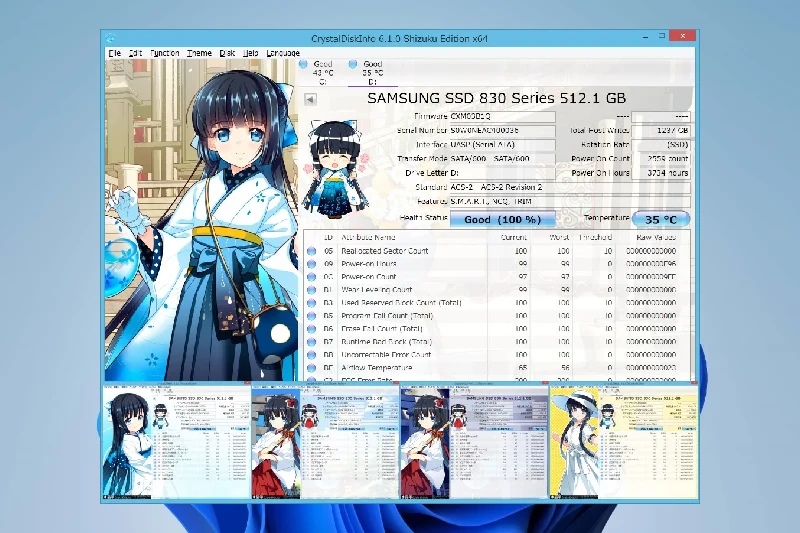
Task: Select the Airflow Temperature attribute name
Action: click(x=377, y=368)
